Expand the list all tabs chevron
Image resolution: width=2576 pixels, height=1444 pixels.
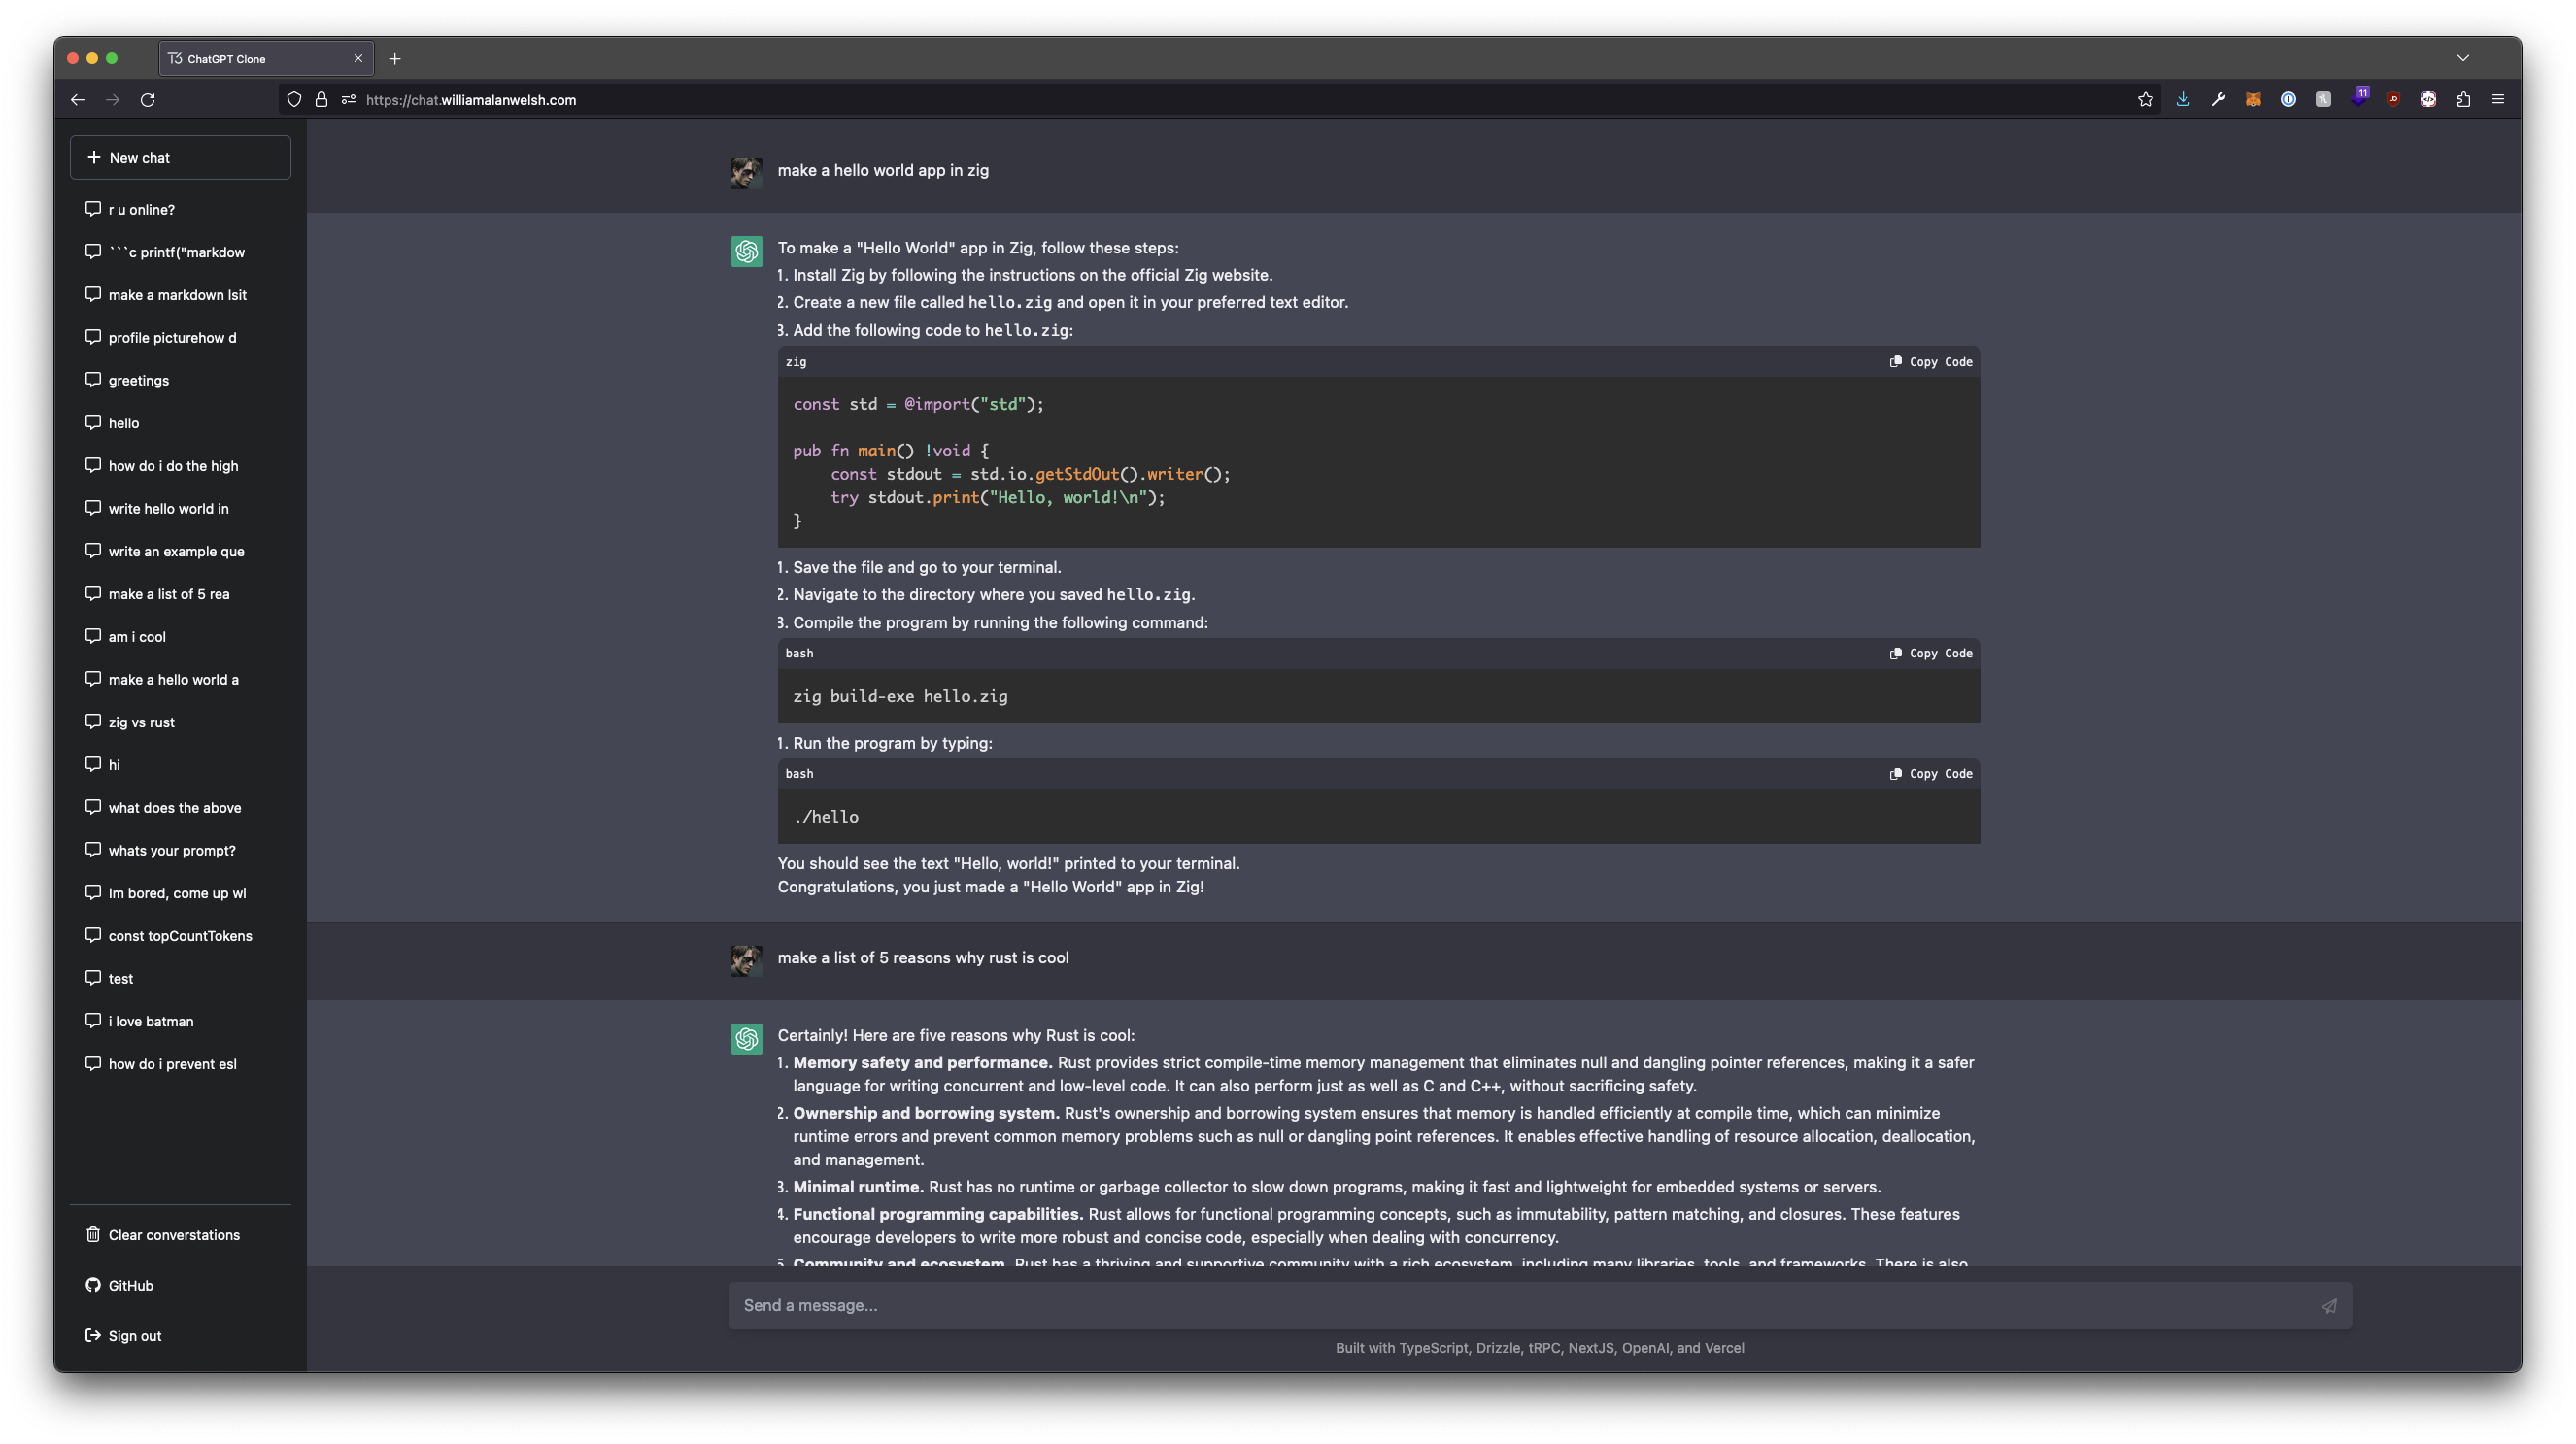(x=2463, y=58)
